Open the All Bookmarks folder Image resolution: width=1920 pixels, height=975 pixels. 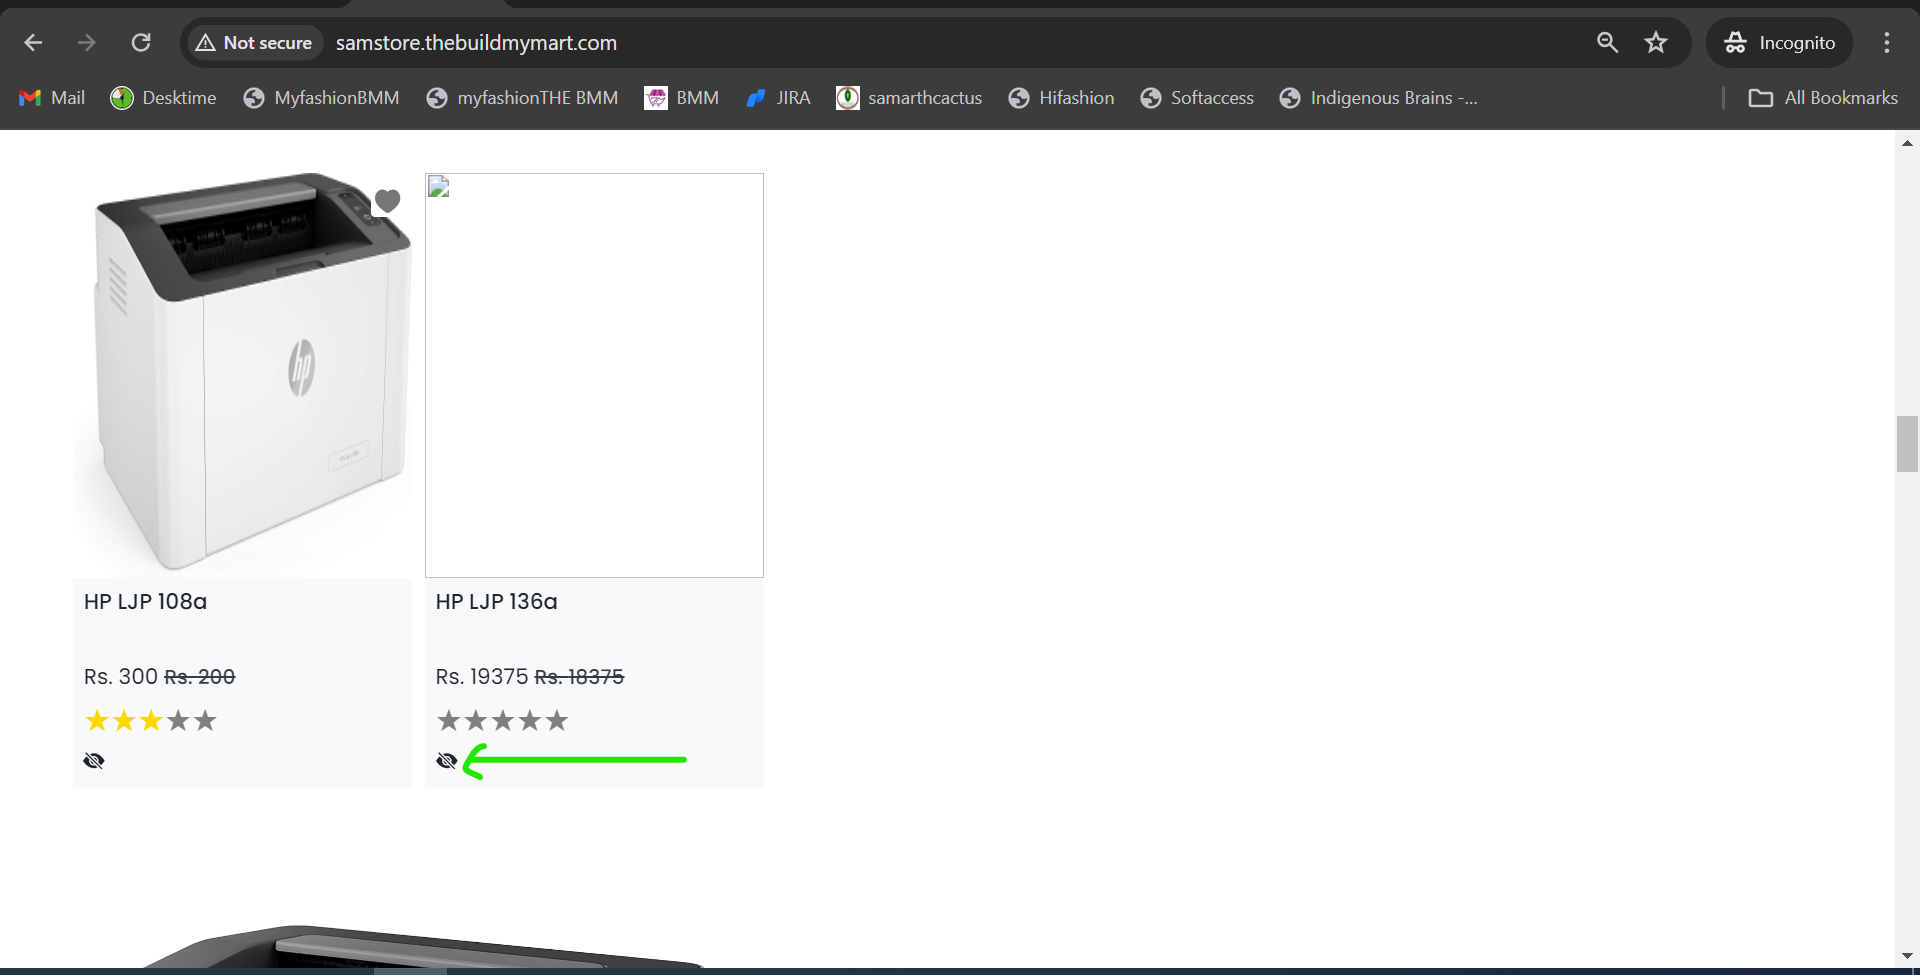coord(1823,98)
